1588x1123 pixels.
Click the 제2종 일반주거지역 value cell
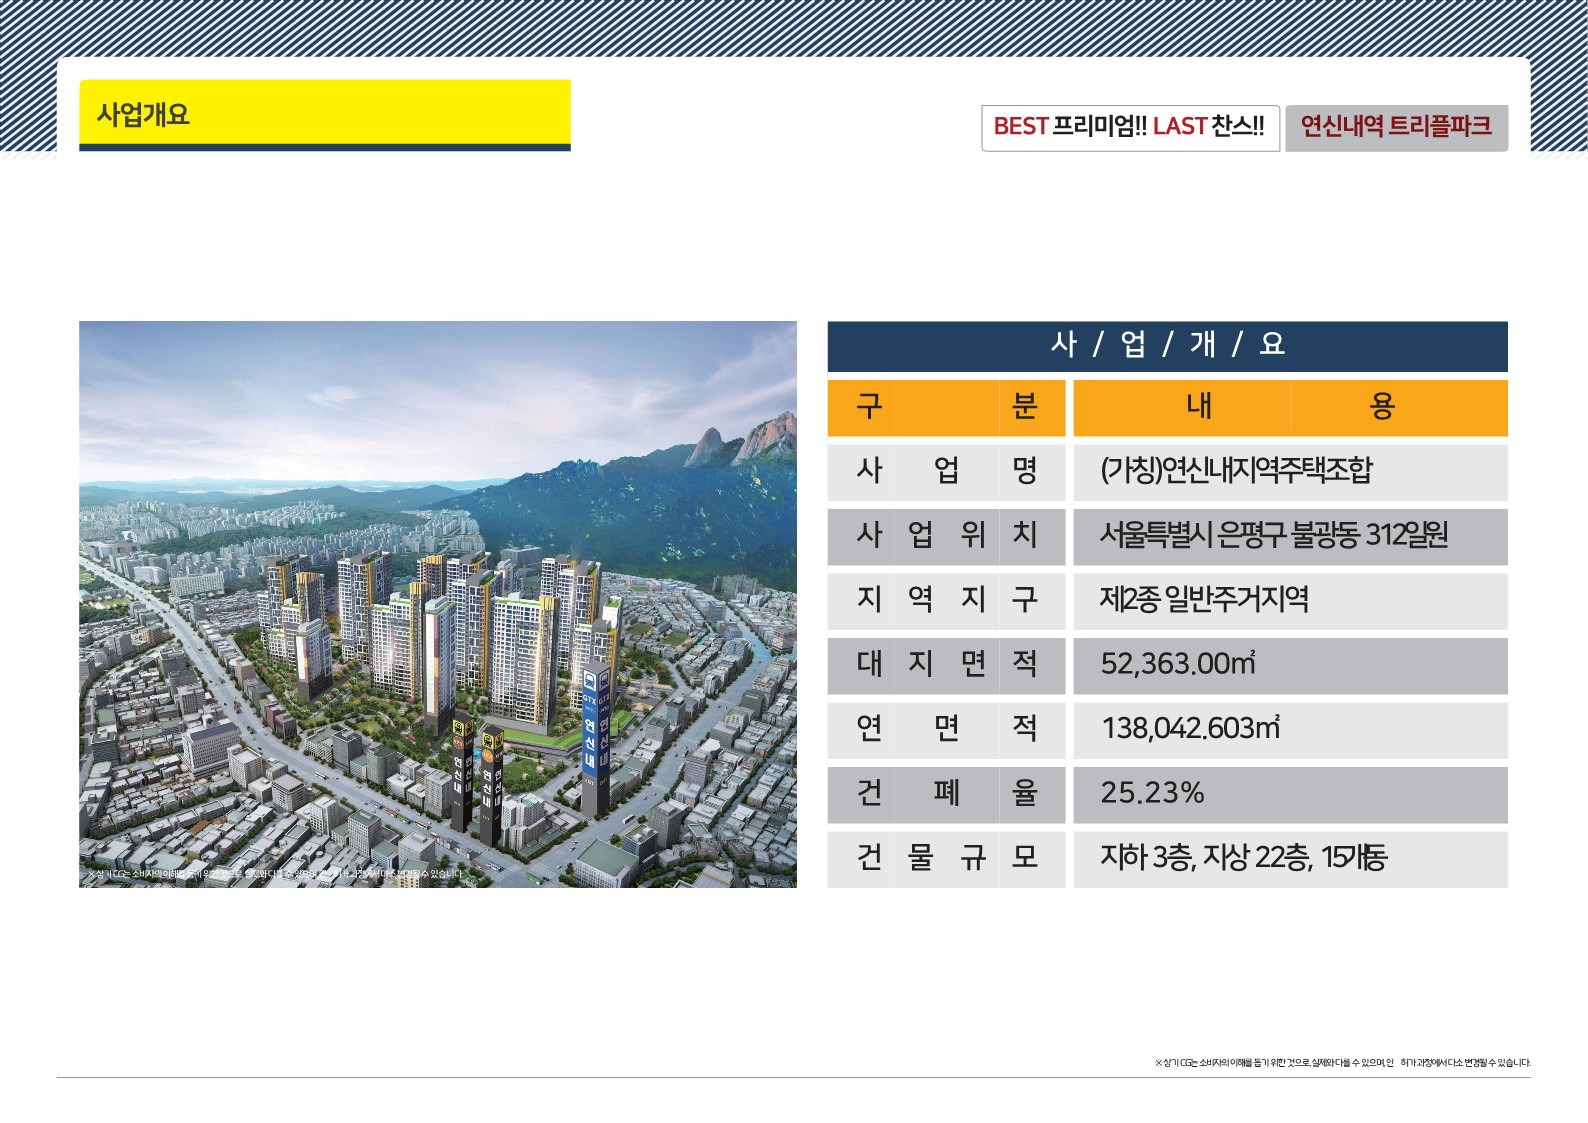1204,600
